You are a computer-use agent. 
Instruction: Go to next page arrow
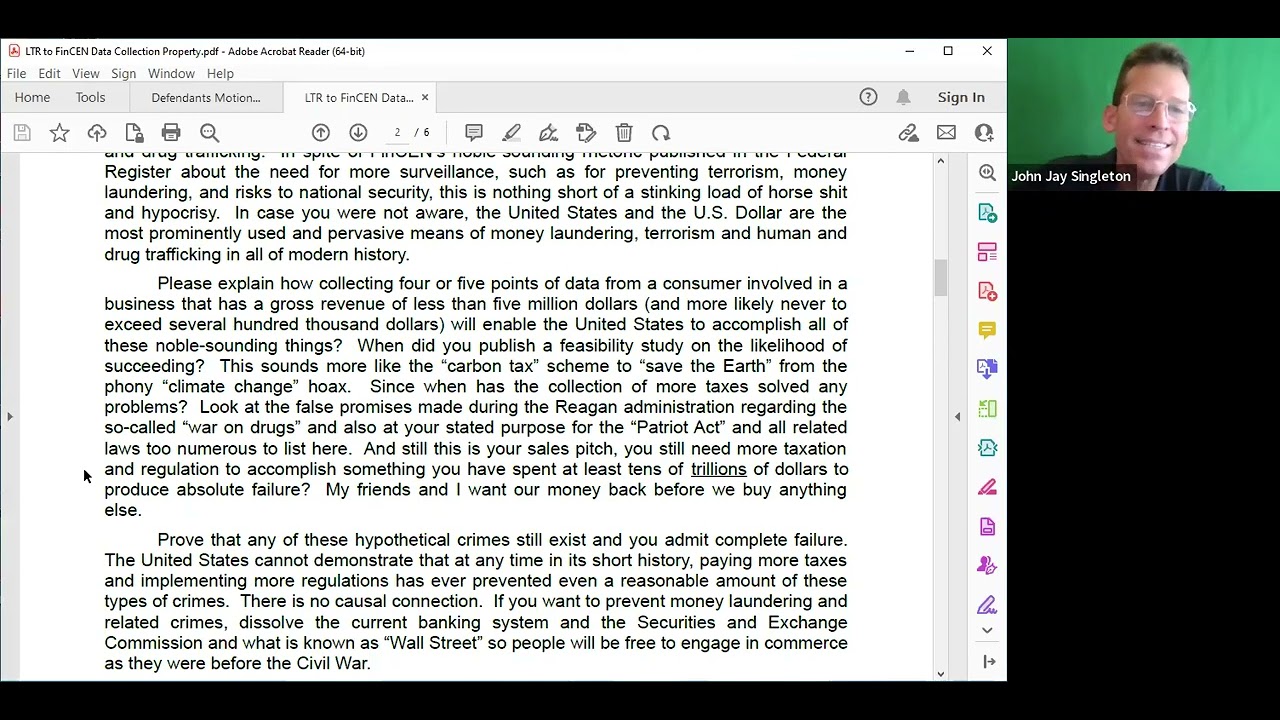pos(358,133)
